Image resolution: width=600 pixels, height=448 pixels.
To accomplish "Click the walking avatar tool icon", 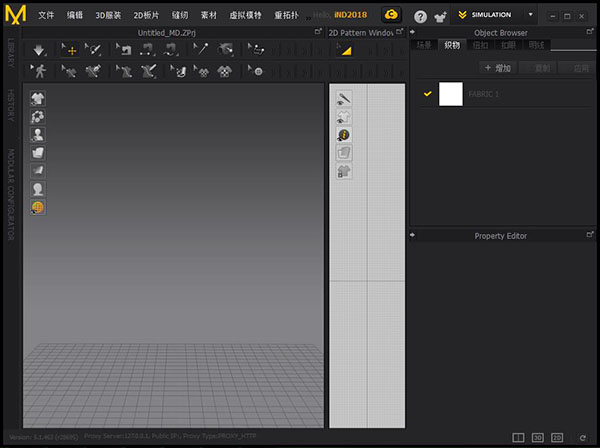I will (x=39, y=71).
